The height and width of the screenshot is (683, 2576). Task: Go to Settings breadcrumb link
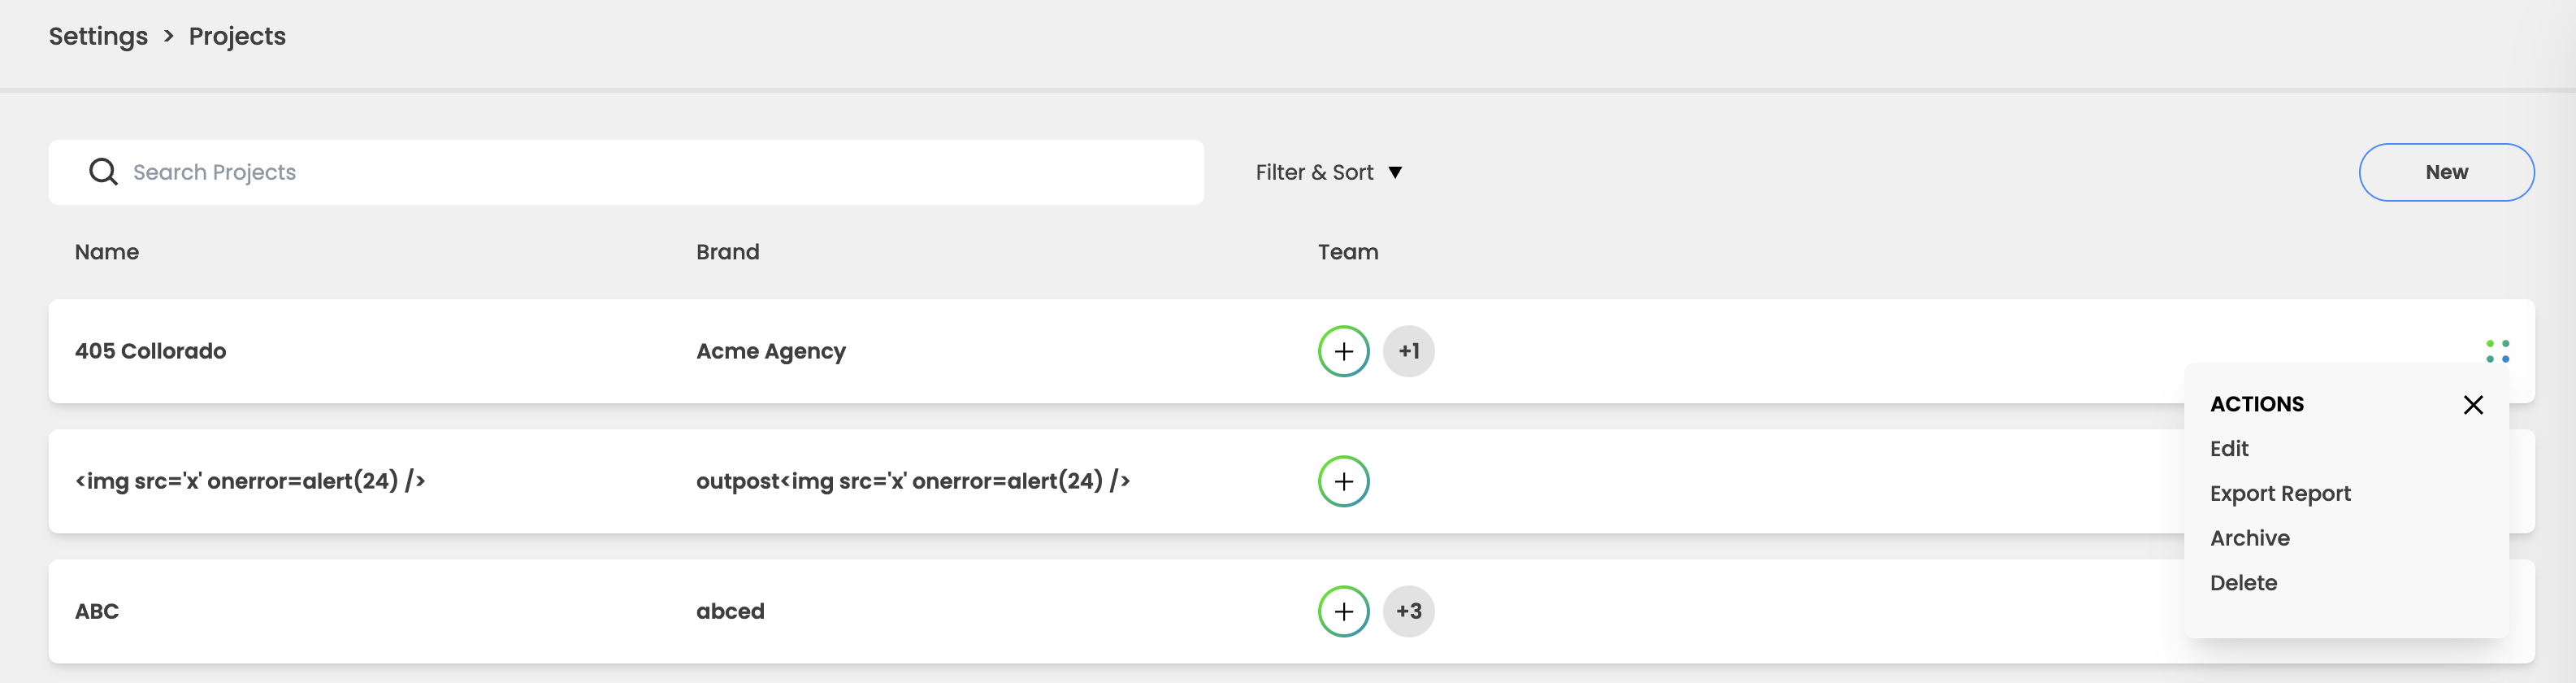(98, 36)
